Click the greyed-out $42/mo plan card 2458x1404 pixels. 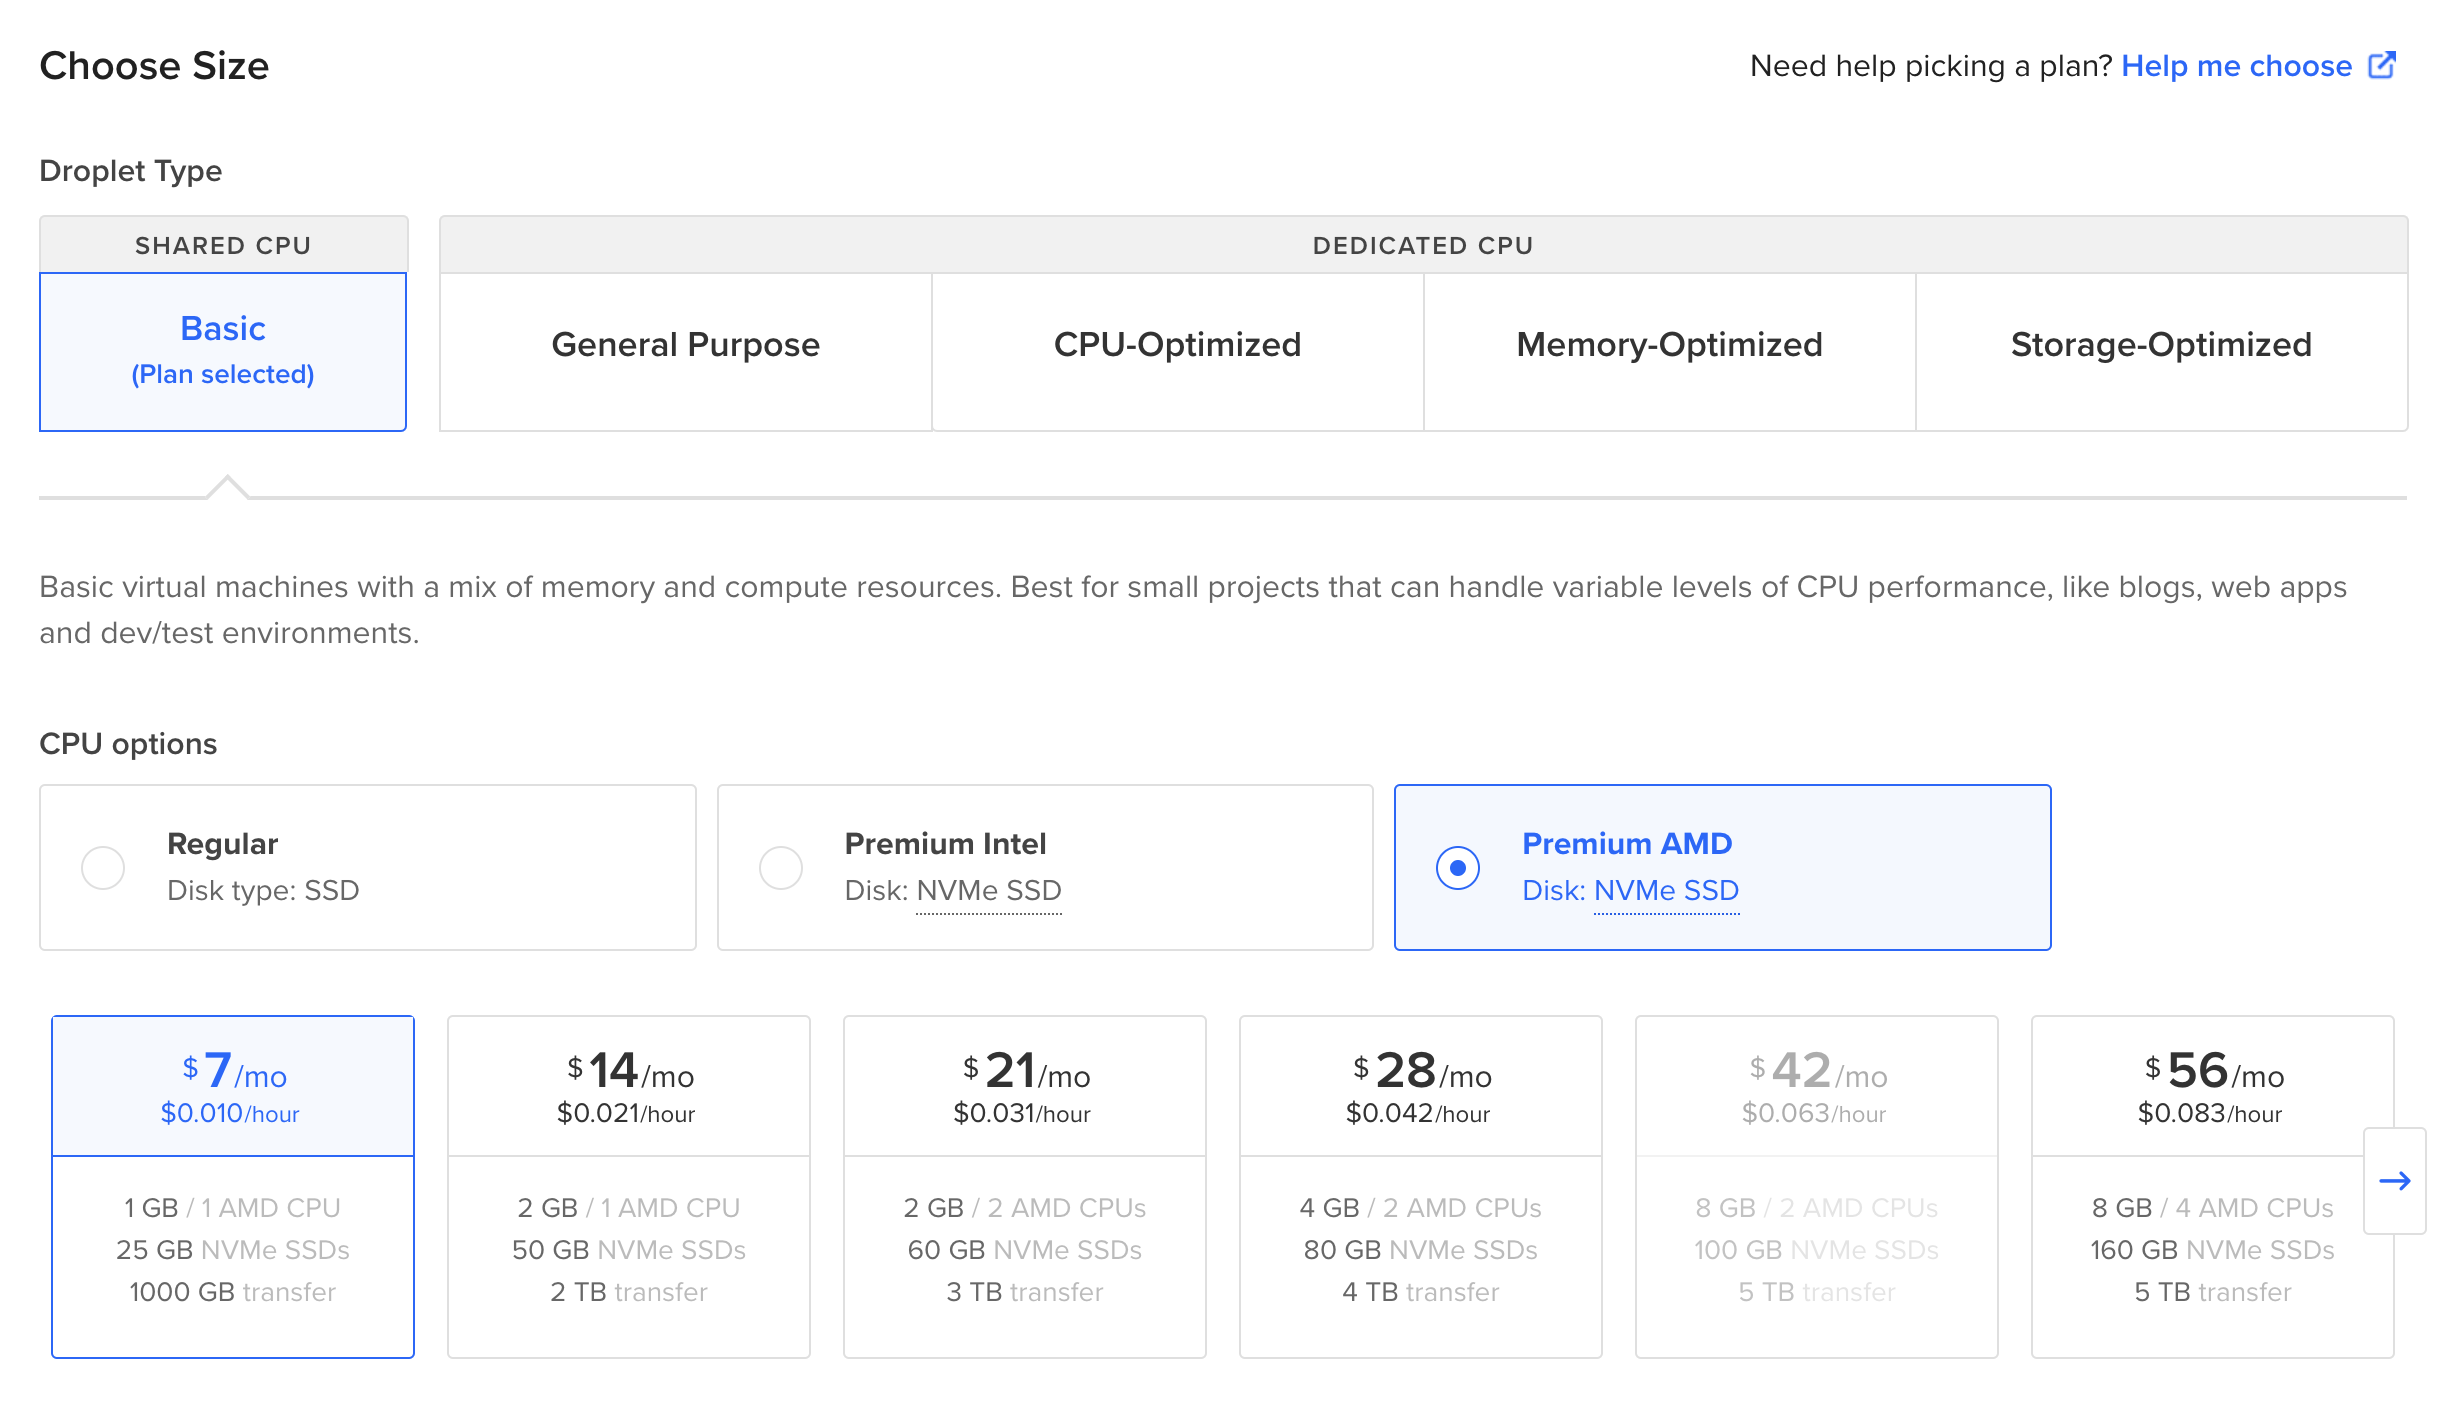(x=1817, y=1186)
